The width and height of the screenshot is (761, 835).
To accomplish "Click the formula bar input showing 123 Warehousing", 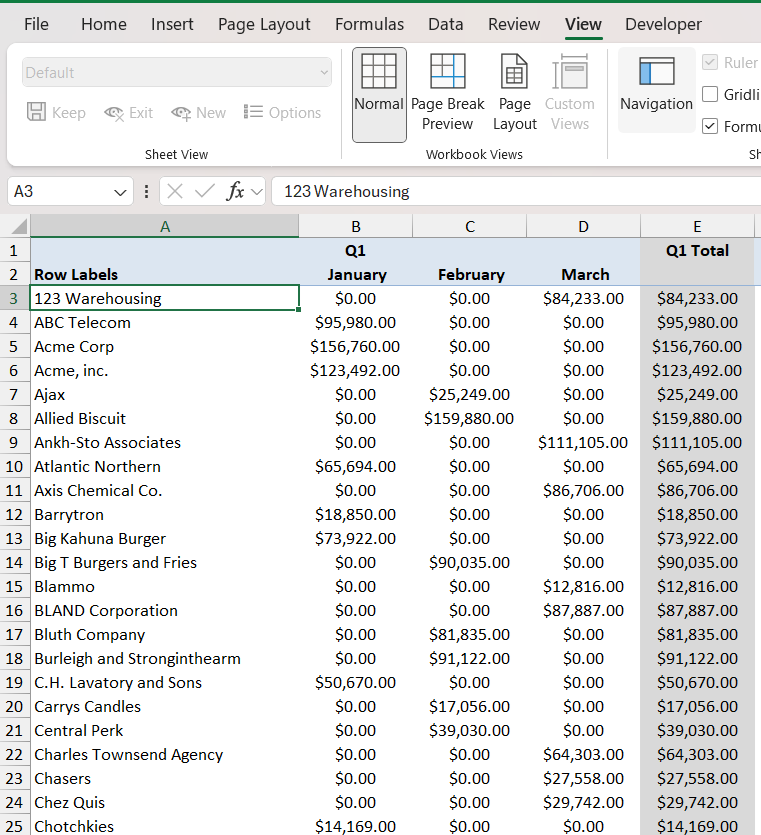I will pos(517,191).
